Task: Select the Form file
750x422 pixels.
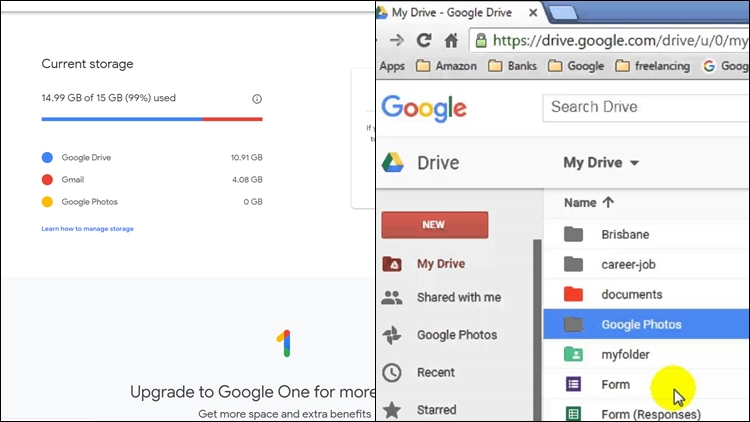Action: (x=646, y=384)
